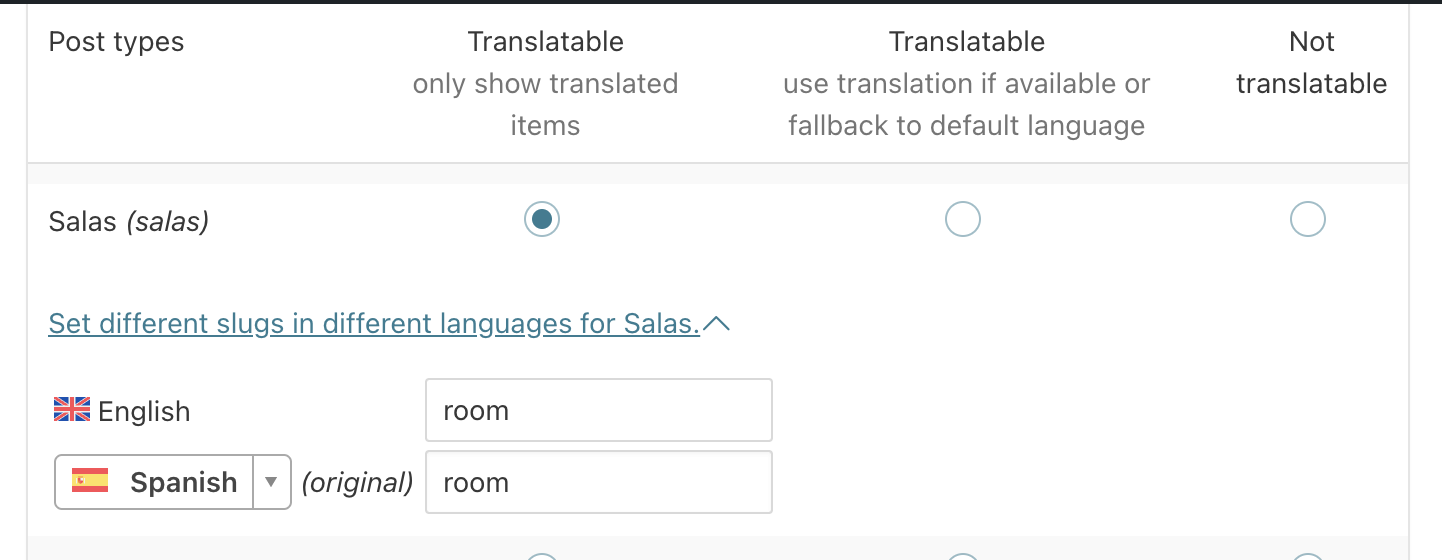Click 'Translatable use translation if available' header
The image size is (1442, 560).
click(966, 84)
